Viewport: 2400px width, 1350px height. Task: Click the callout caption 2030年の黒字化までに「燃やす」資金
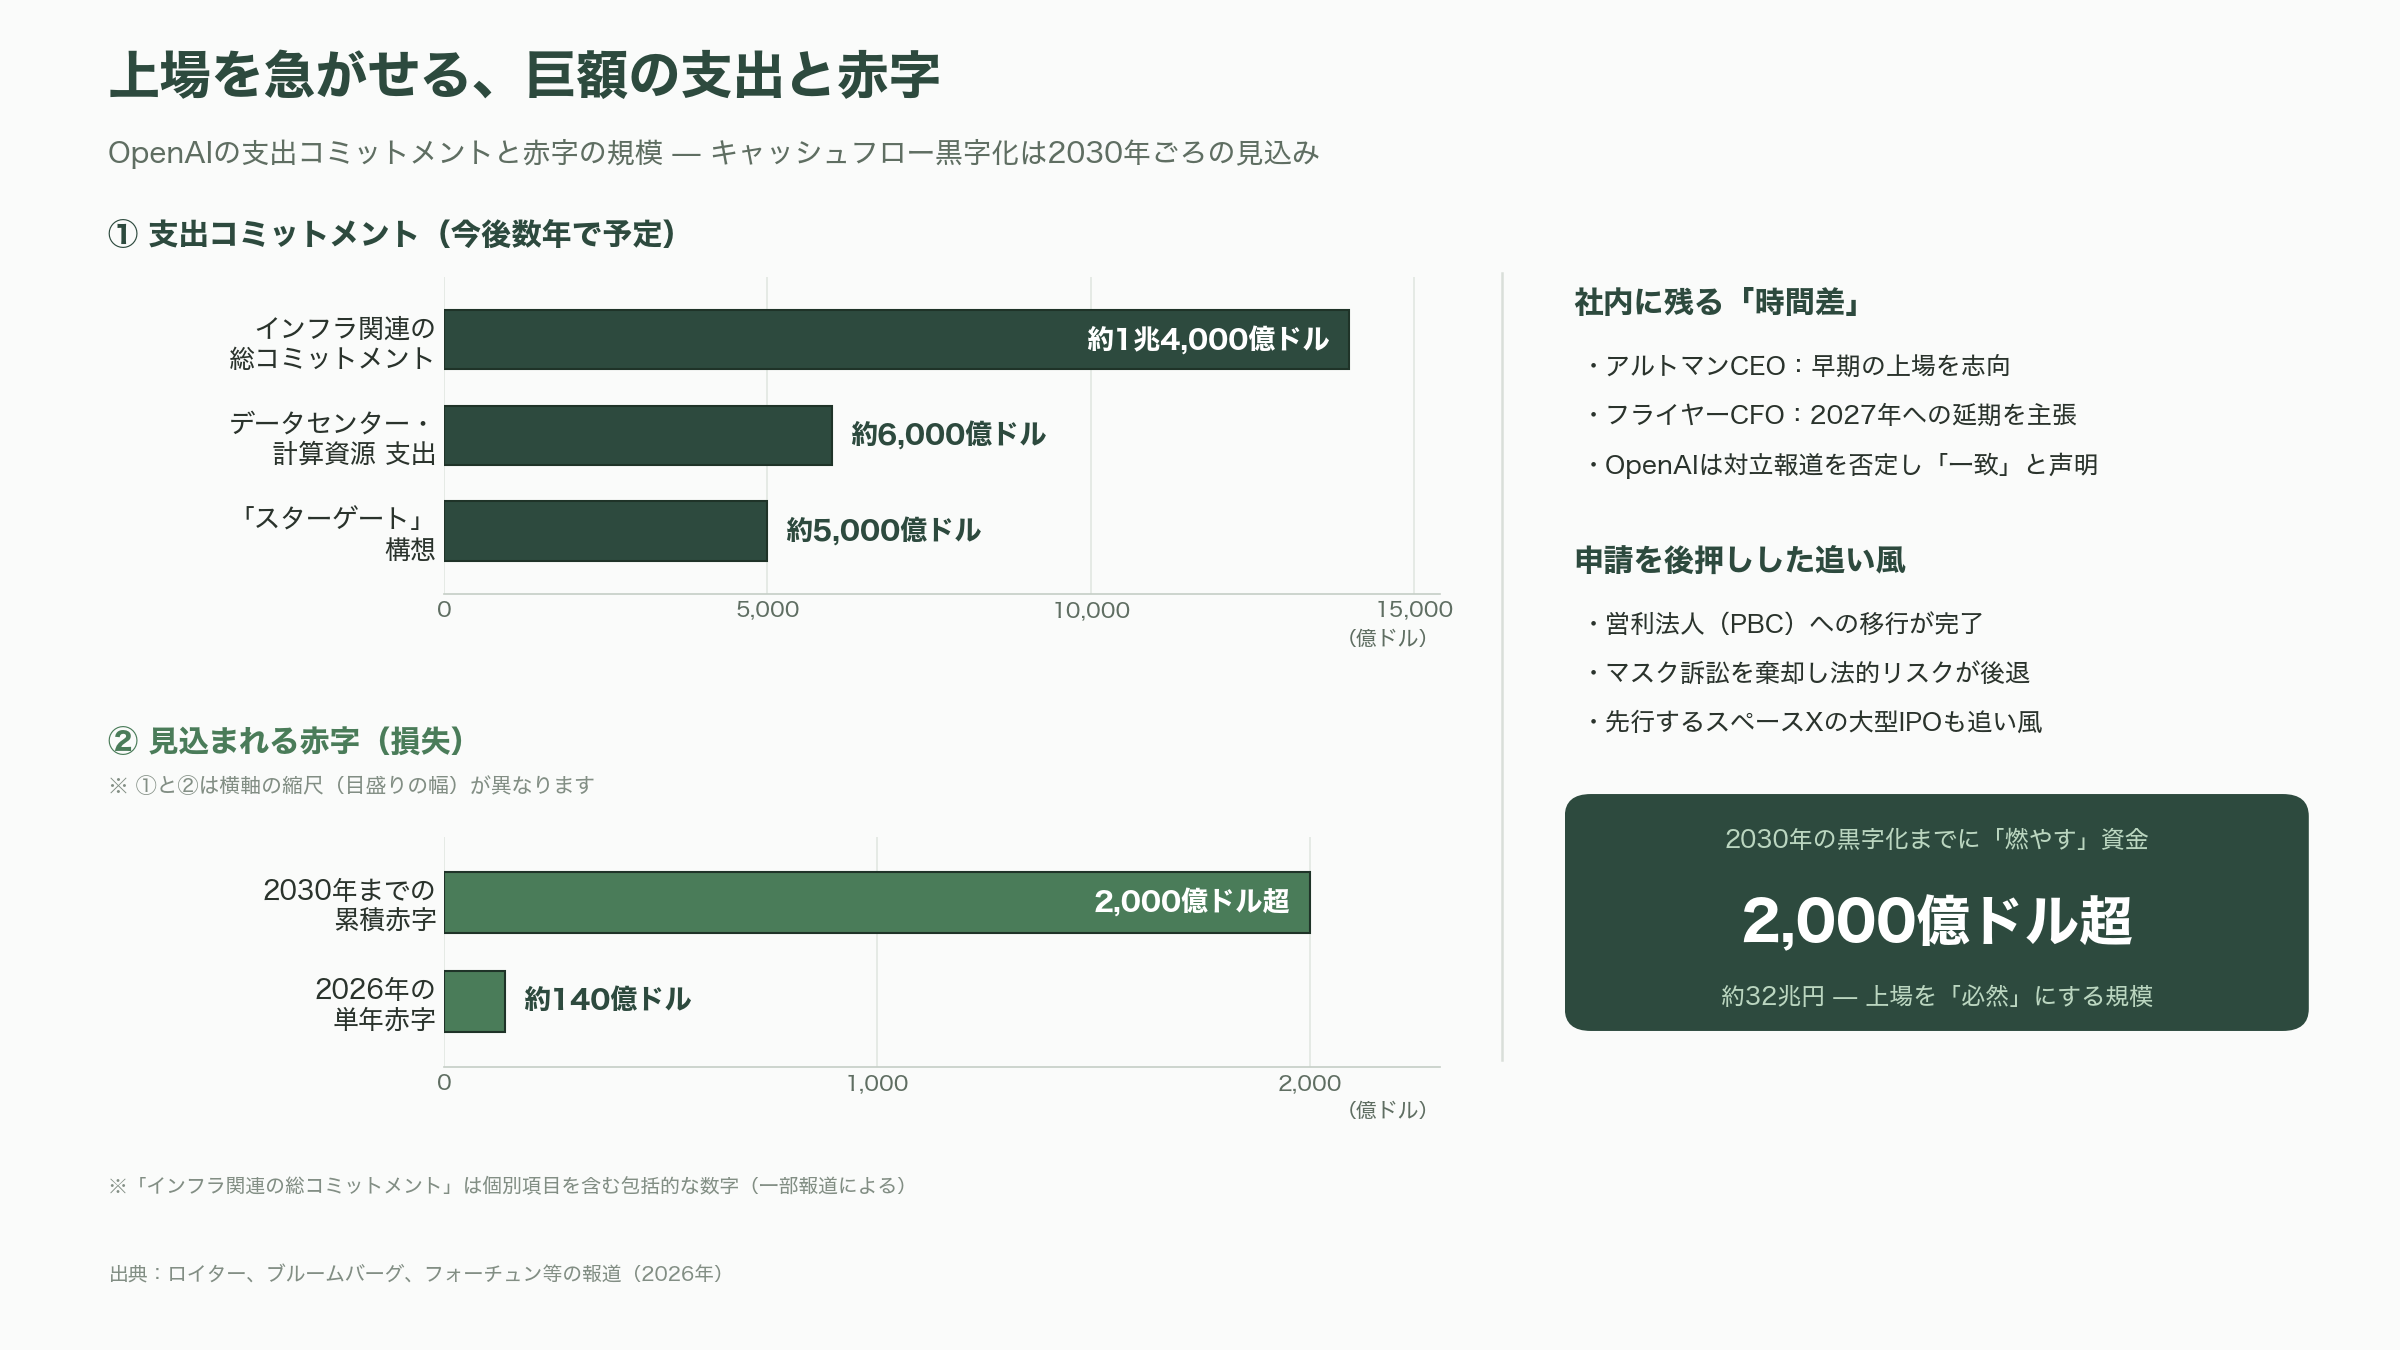1936,839
